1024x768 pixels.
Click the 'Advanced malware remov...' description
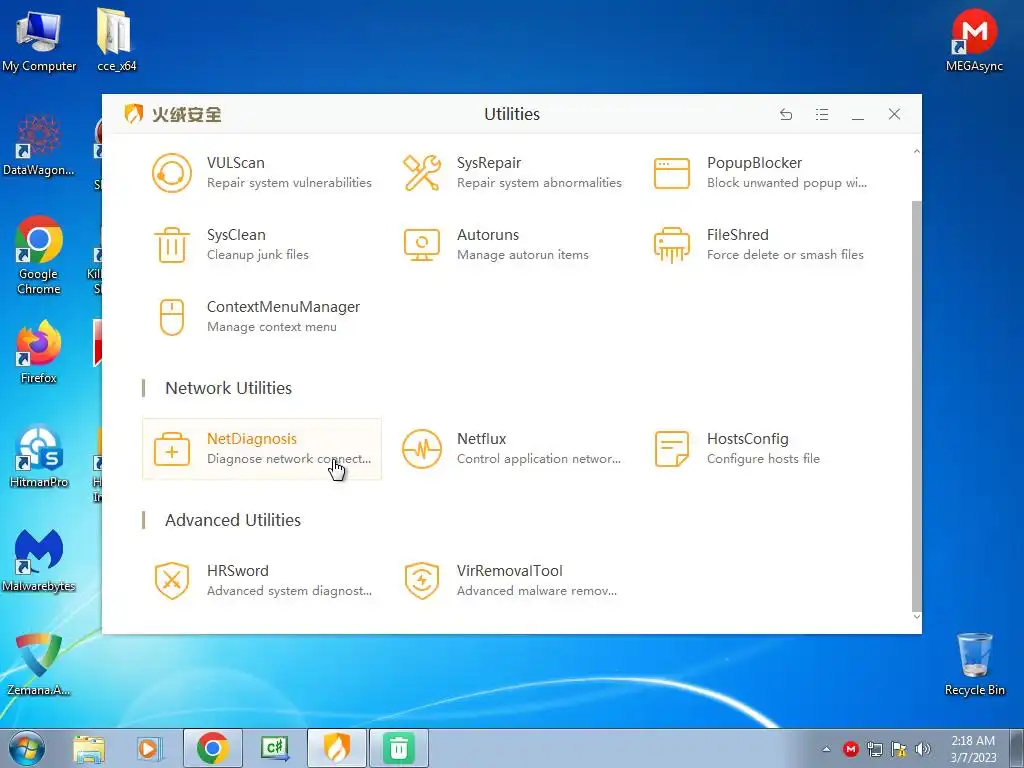pos(537,591)
